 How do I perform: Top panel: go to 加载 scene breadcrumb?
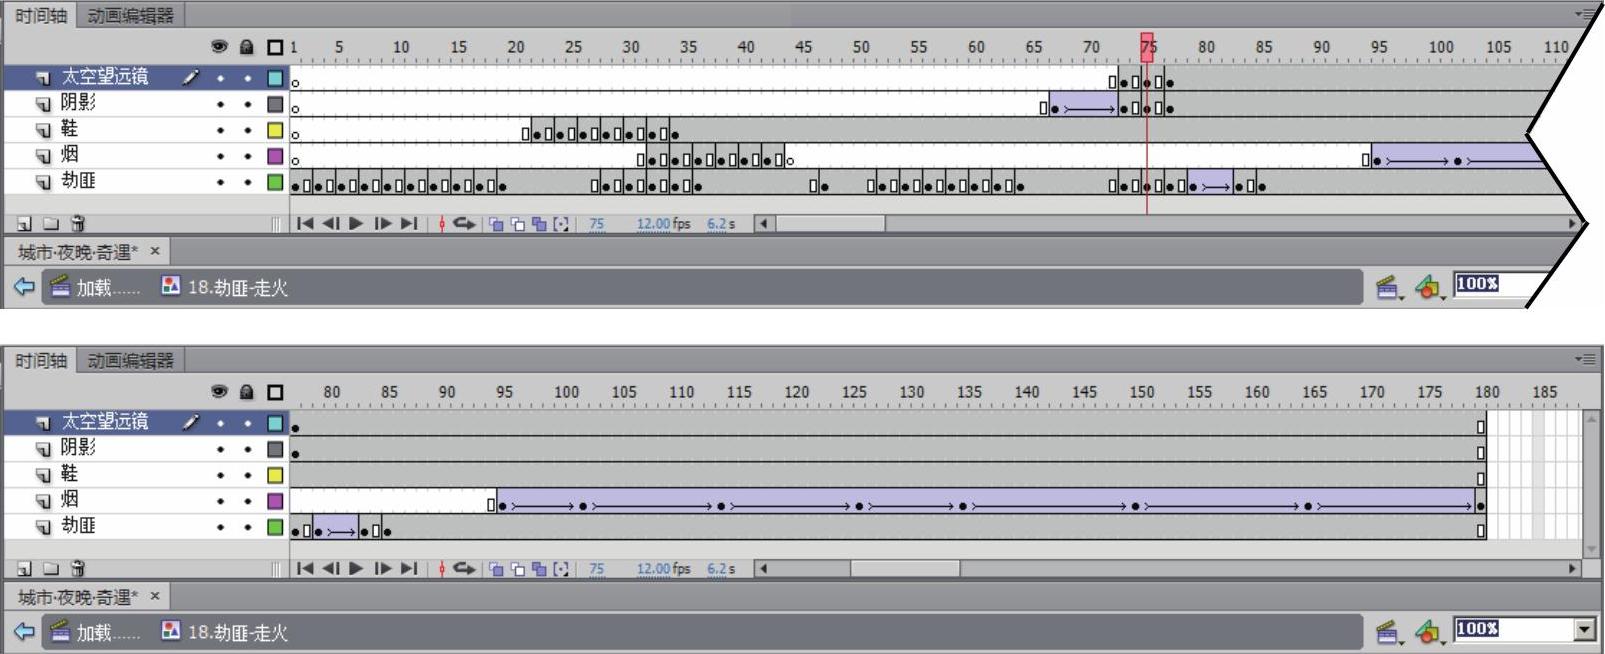tap(95, 288)
